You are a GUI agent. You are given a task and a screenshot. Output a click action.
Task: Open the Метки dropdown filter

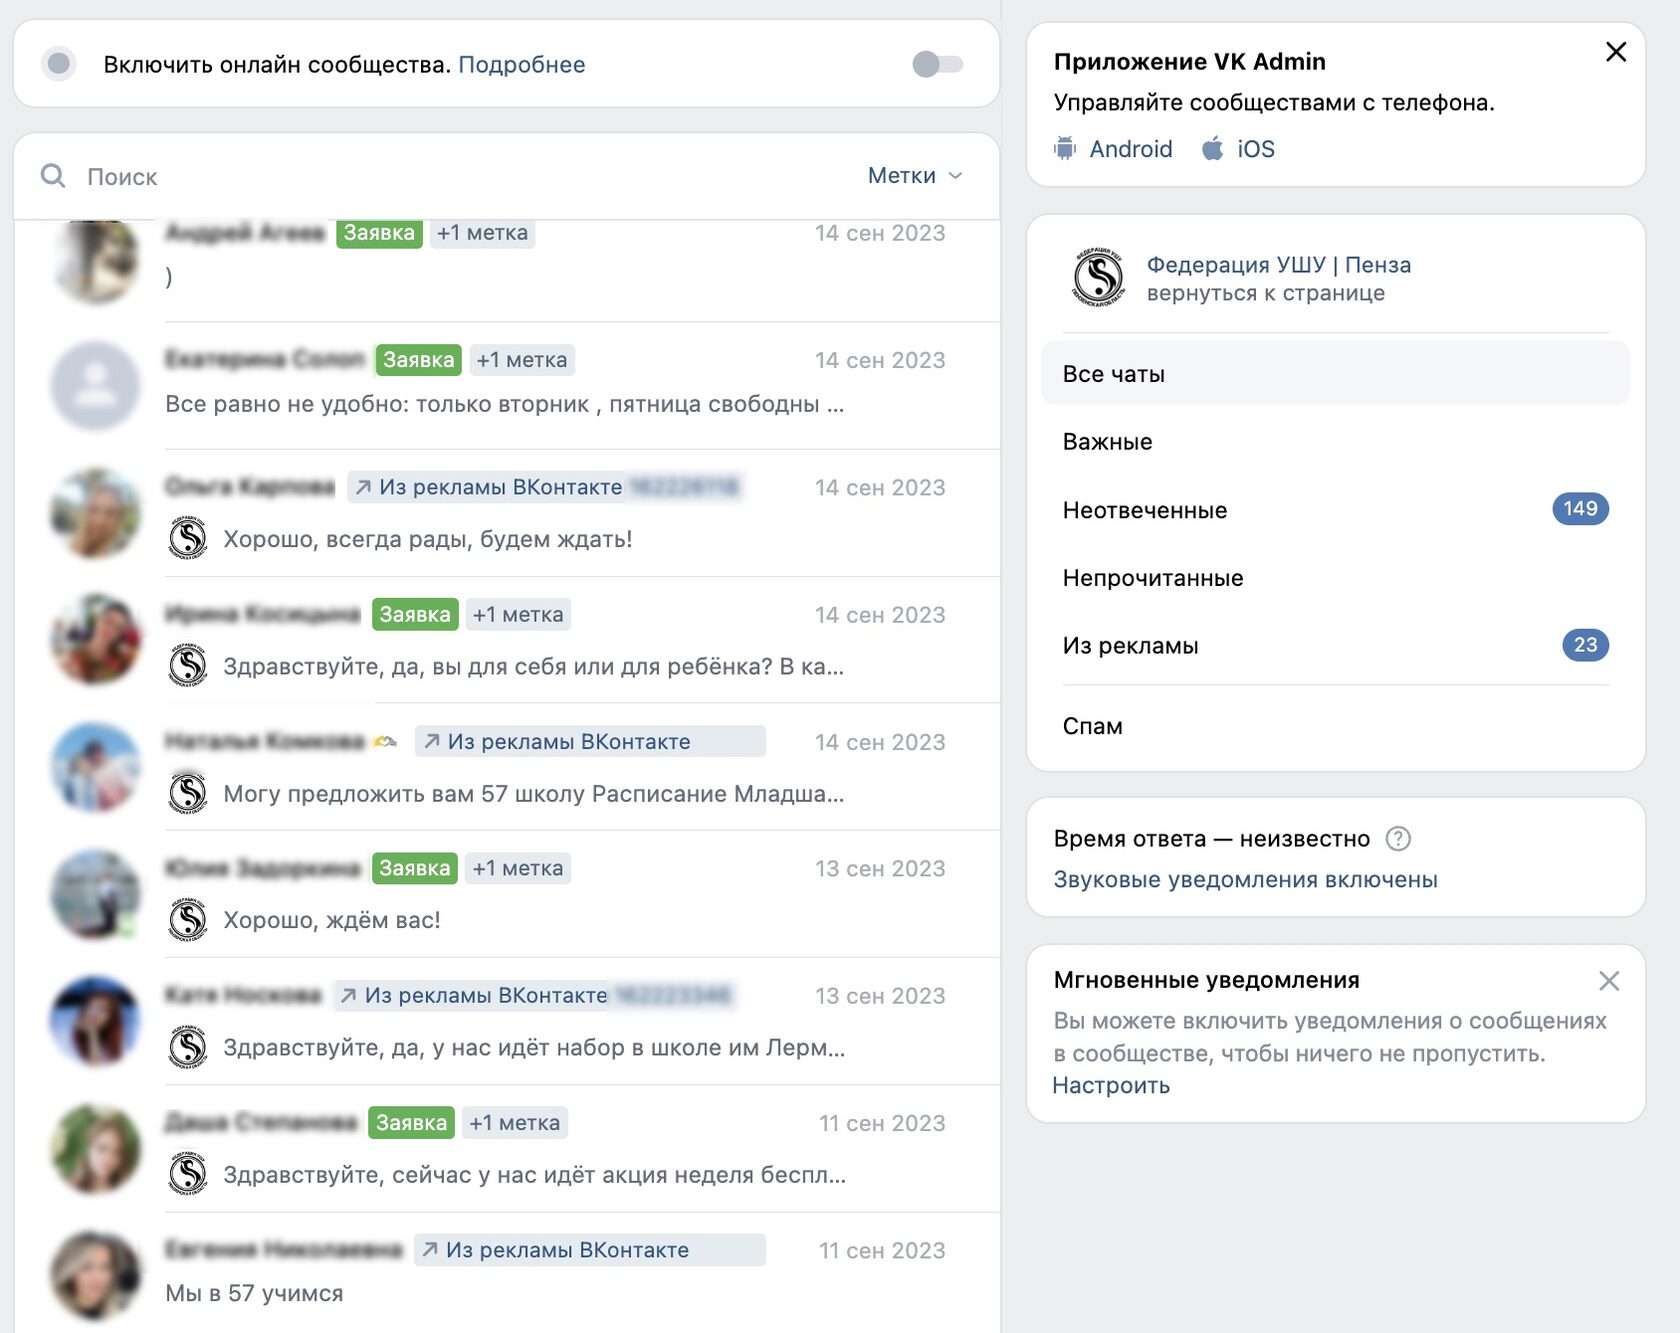(x=915, y=176)
